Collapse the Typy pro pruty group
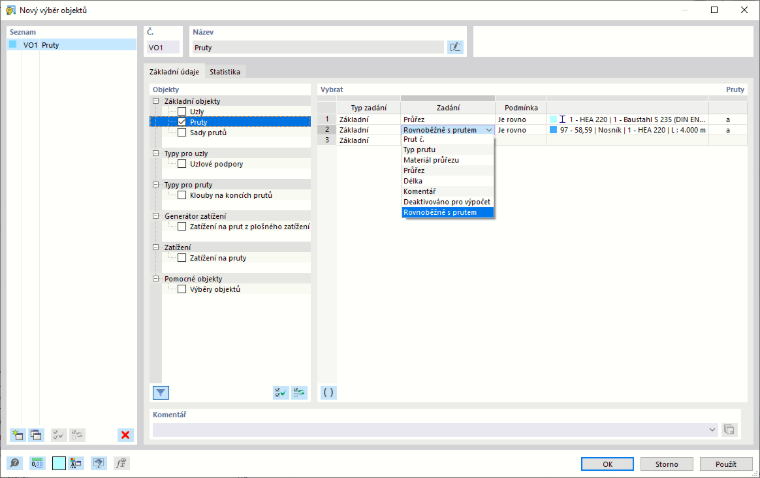 156,185
